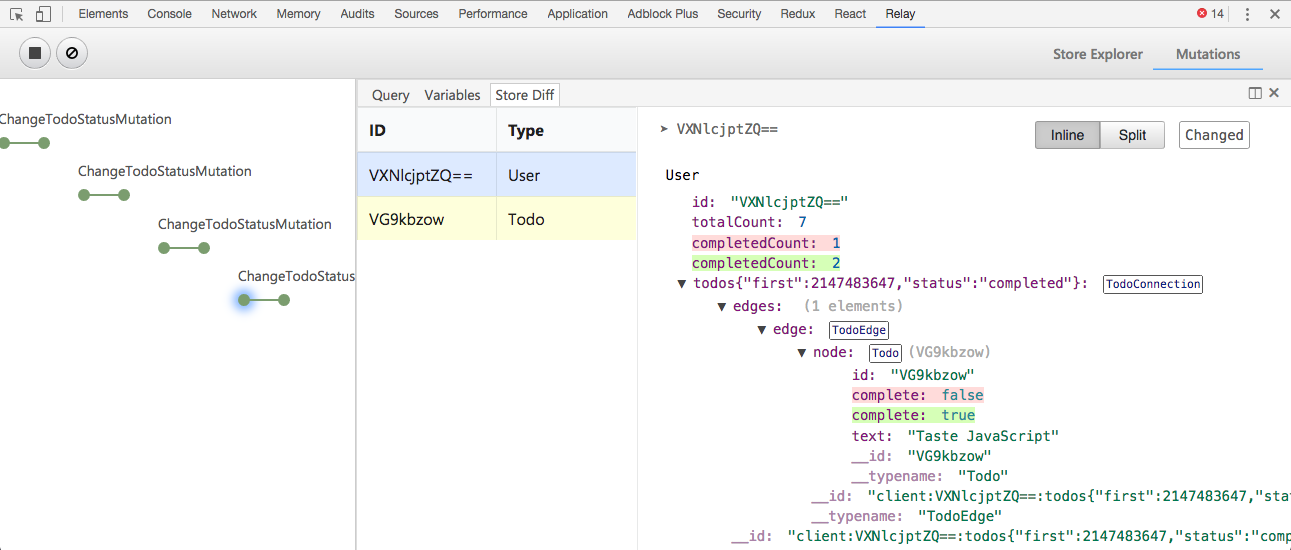Clear recorded mutations with the circle-slash button

72,53
